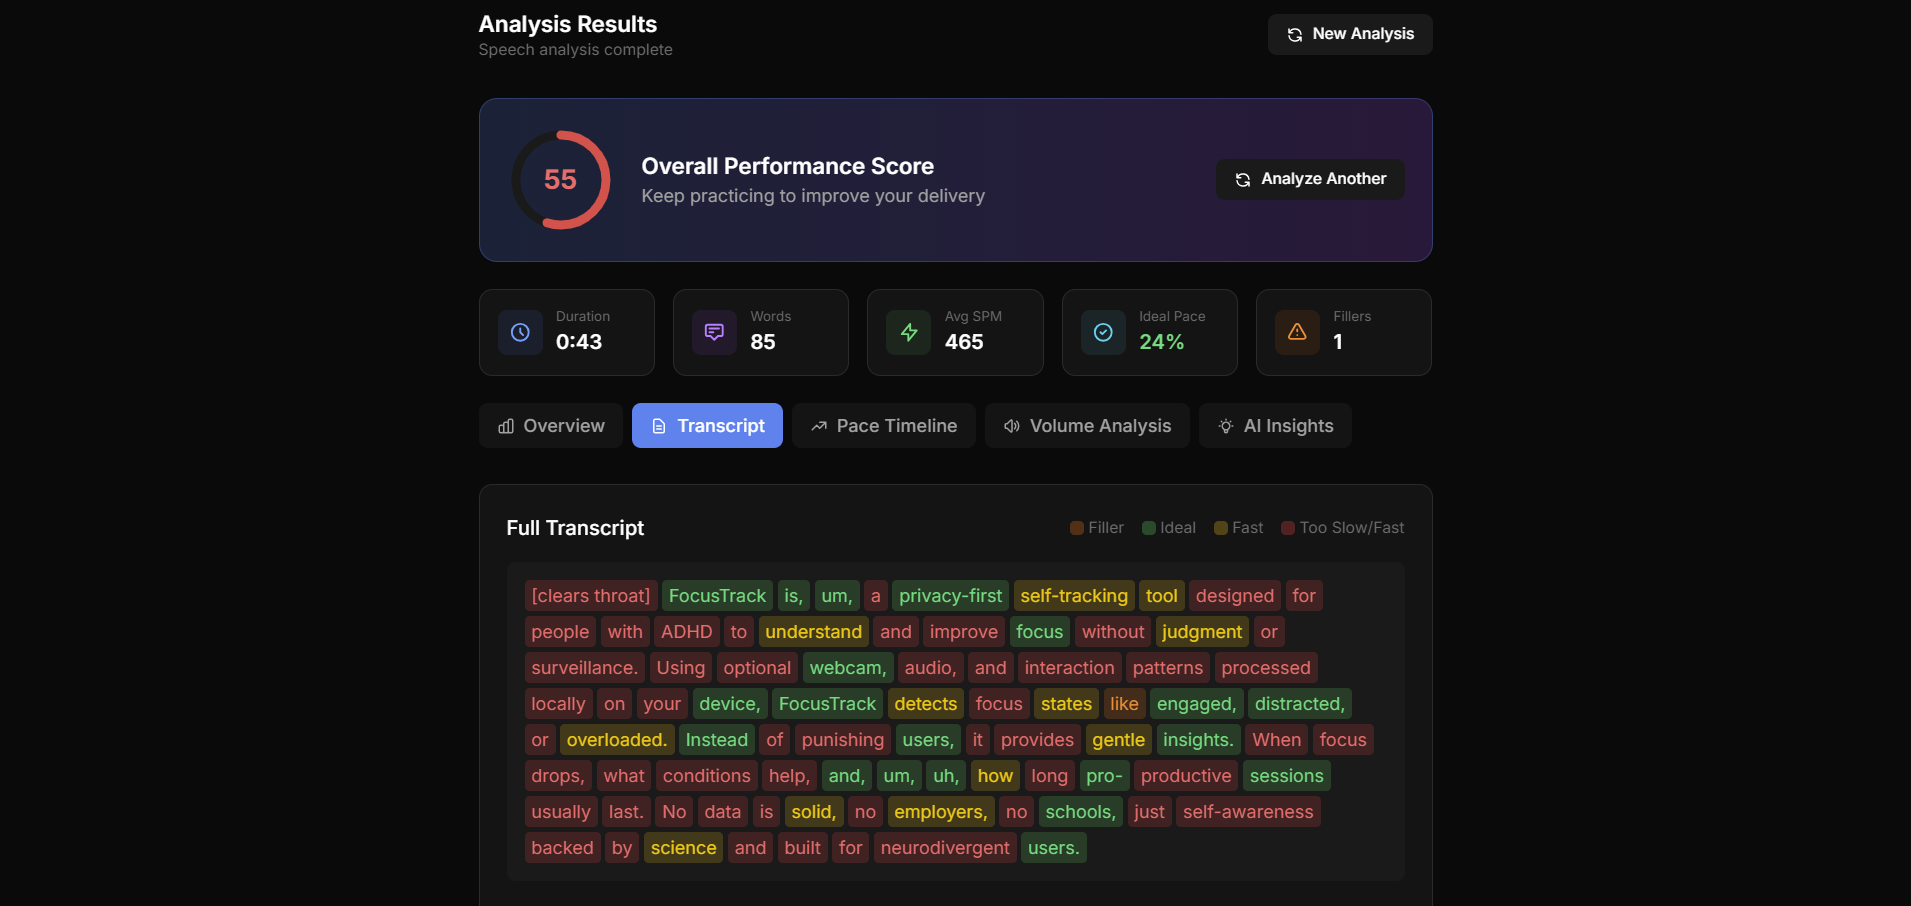Go to the AI Insights tab
Screen dimensions: 1911x906
[1275, 426]
